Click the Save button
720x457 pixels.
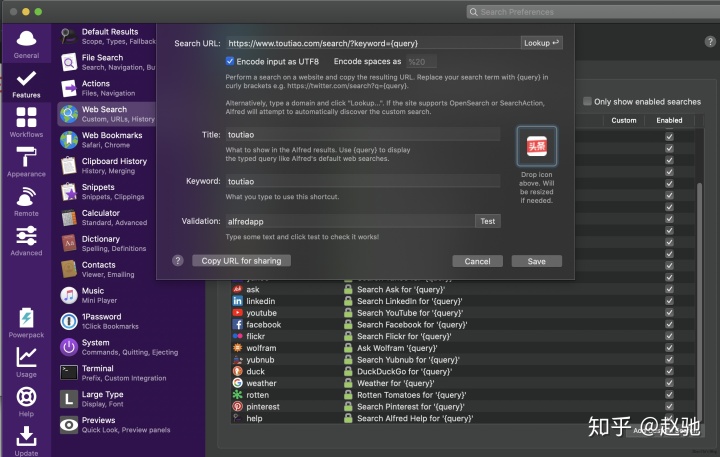[537, 261]
